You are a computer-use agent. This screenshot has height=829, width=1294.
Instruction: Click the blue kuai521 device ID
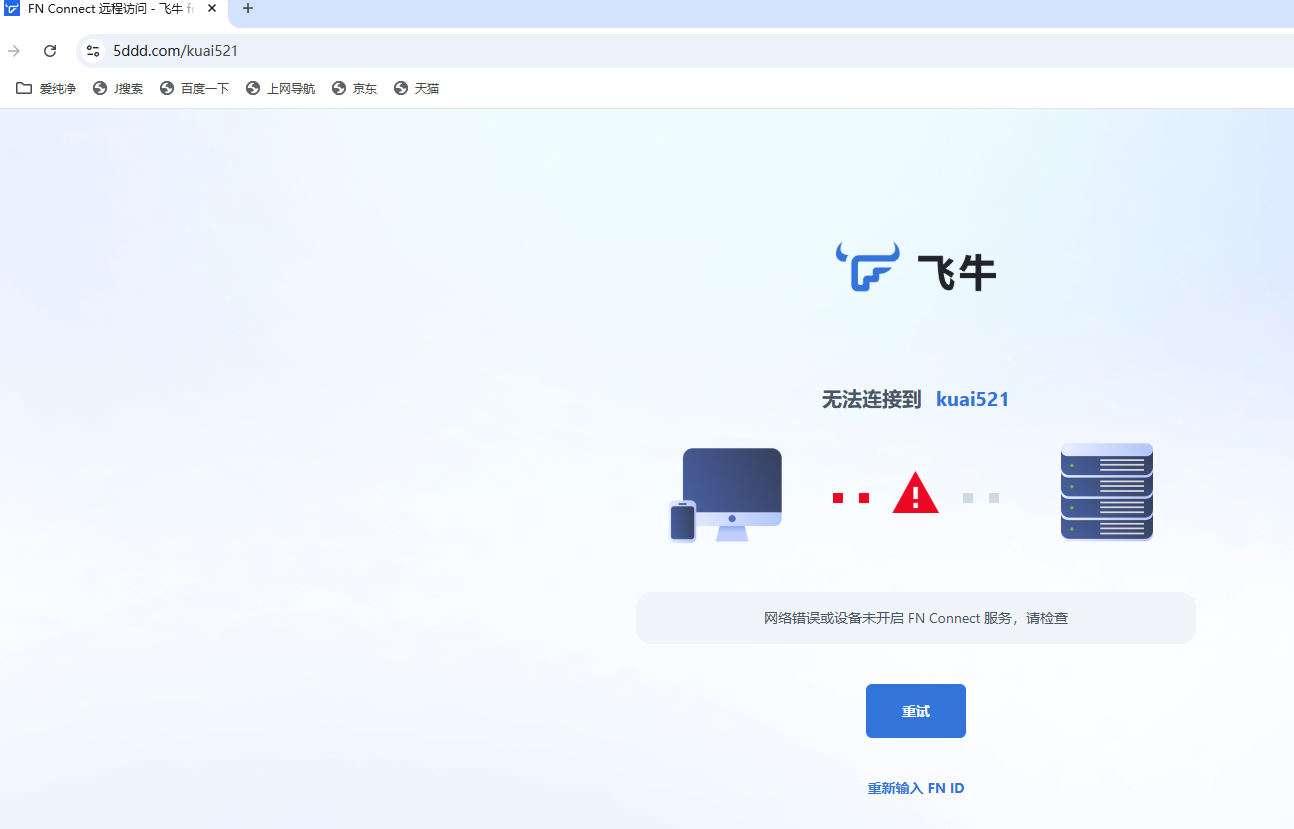coord(972,400)
